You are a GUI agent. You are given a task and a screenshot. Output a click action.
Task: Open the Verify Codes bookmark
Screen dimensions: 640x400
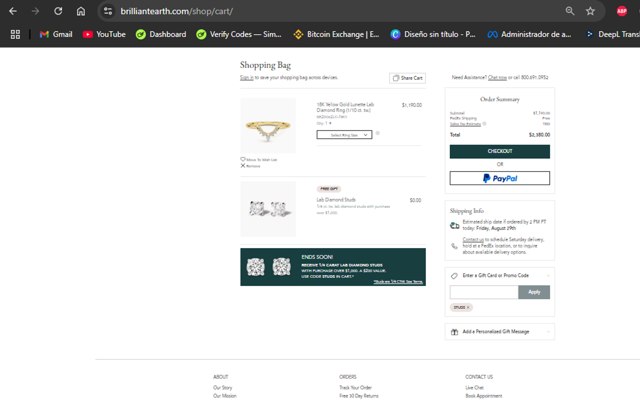point(239,34)
